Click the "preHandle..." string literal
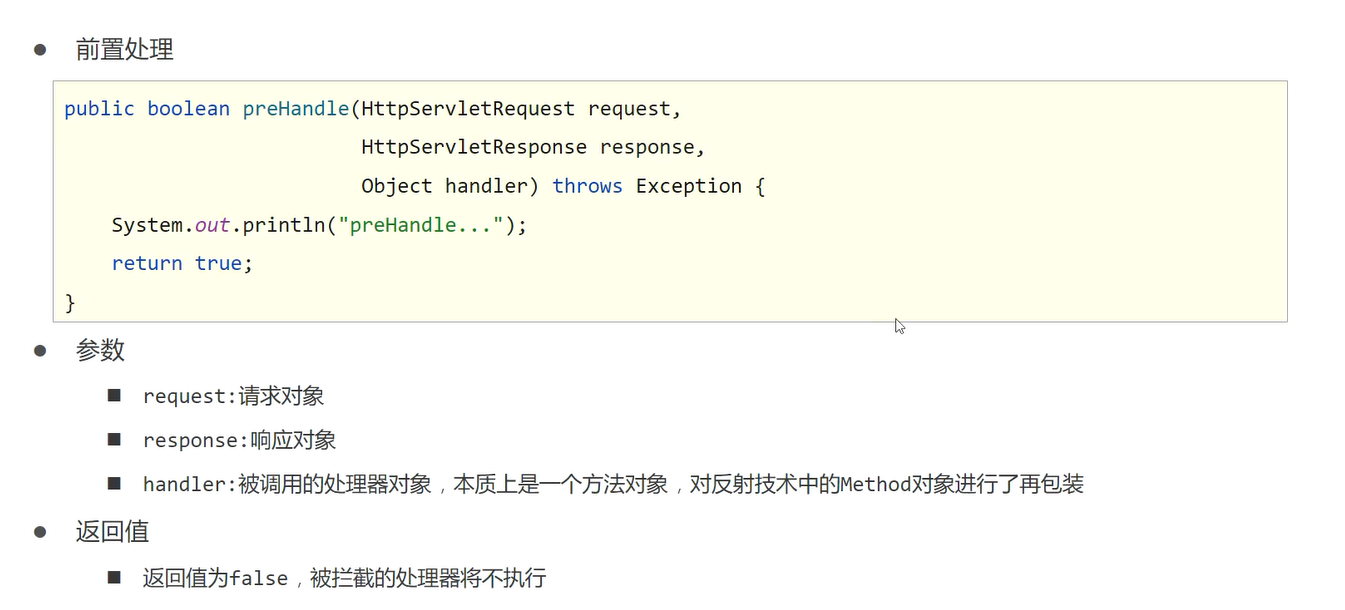This screenshot has height=610, width=1345. pos(420,225)
